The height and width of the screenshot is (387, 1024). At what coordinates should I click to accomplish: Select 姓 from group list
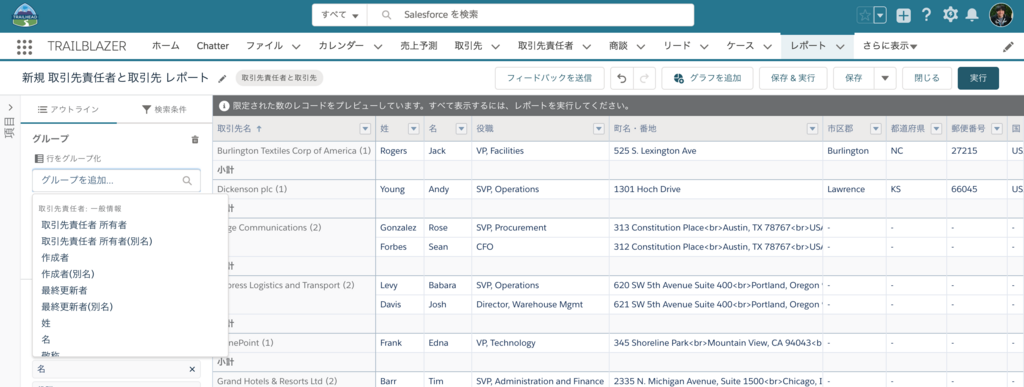tap(46, 323)
